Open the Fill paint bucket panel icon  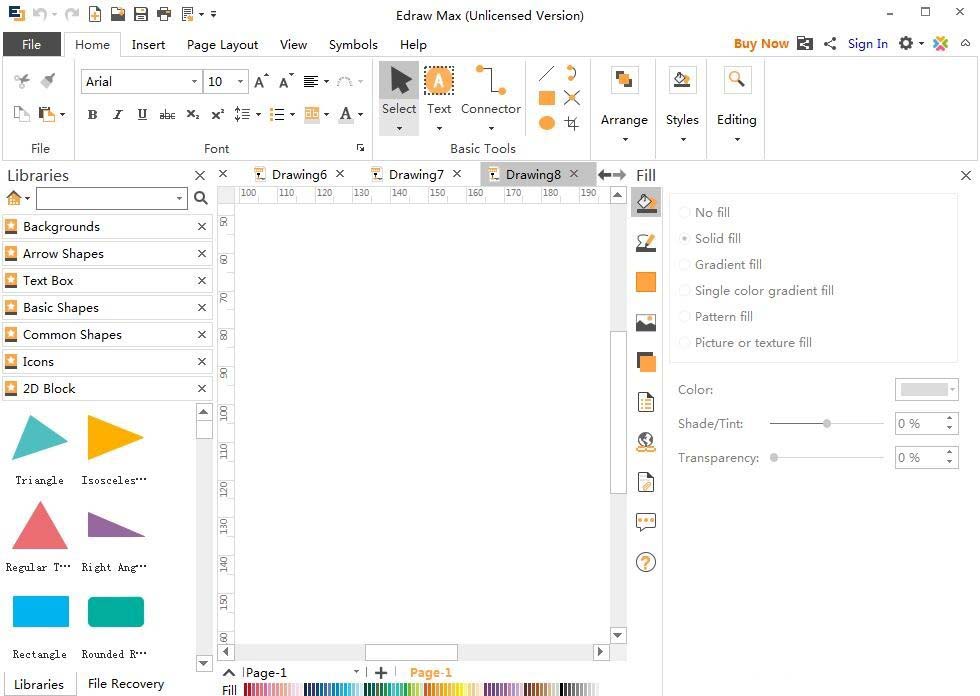pyautogui.click(x=646, y=202)
